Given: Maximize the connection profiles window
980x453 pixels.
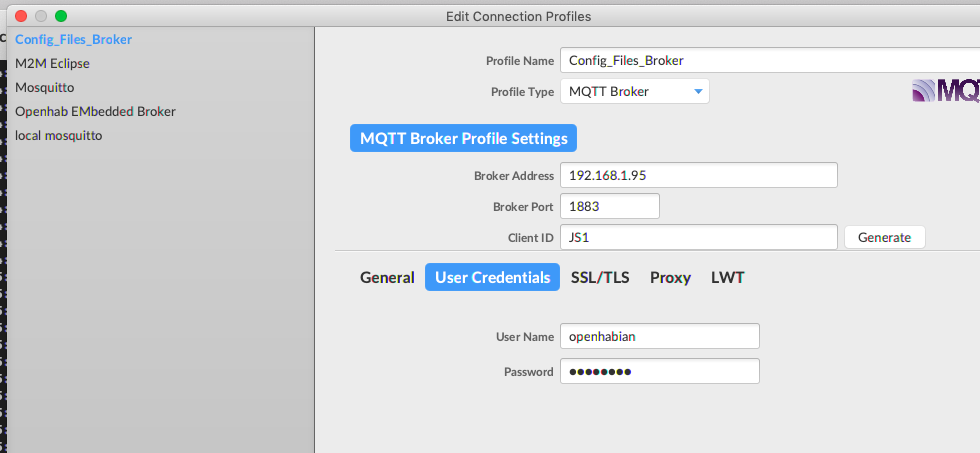Looking at the screenshot, I should point(61,16).
